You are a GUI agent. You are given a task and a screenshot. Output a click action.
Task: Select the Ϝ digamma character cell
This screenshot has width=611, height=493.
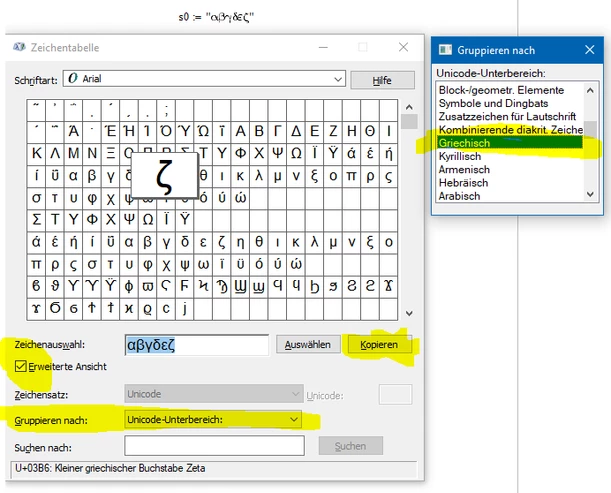click(x=185, y=286)
